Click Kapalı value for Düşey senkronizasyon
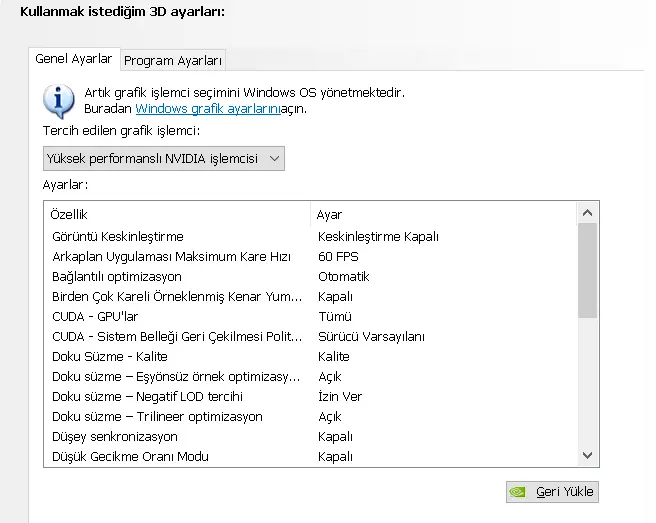Viewport: 656px width, 523px height. tap(335, 437)
